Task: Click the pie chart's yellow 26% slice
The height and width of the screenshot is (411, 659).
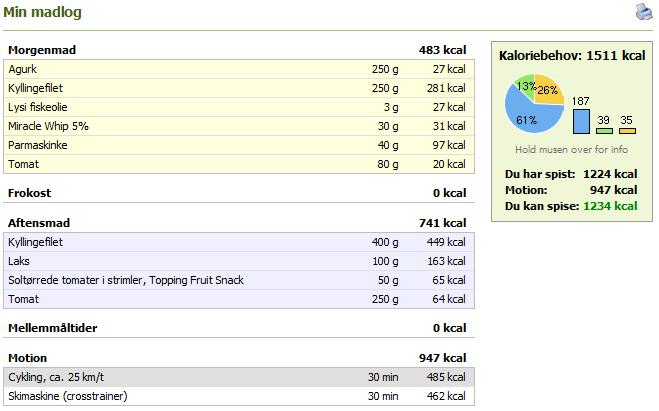Action: 550,89
